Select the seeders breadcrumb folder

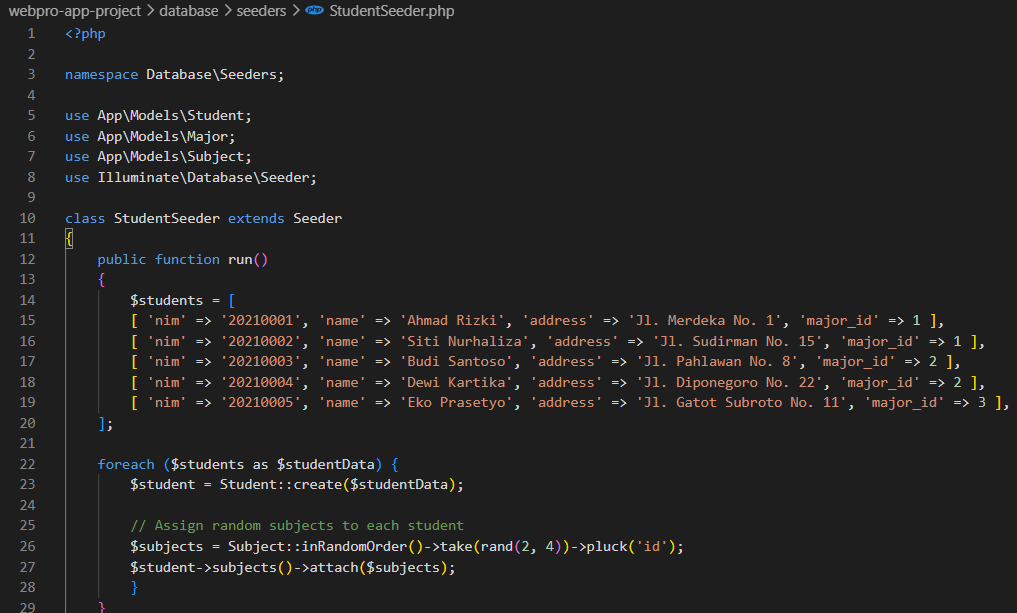pyautogui.click(x=261, y=11)
